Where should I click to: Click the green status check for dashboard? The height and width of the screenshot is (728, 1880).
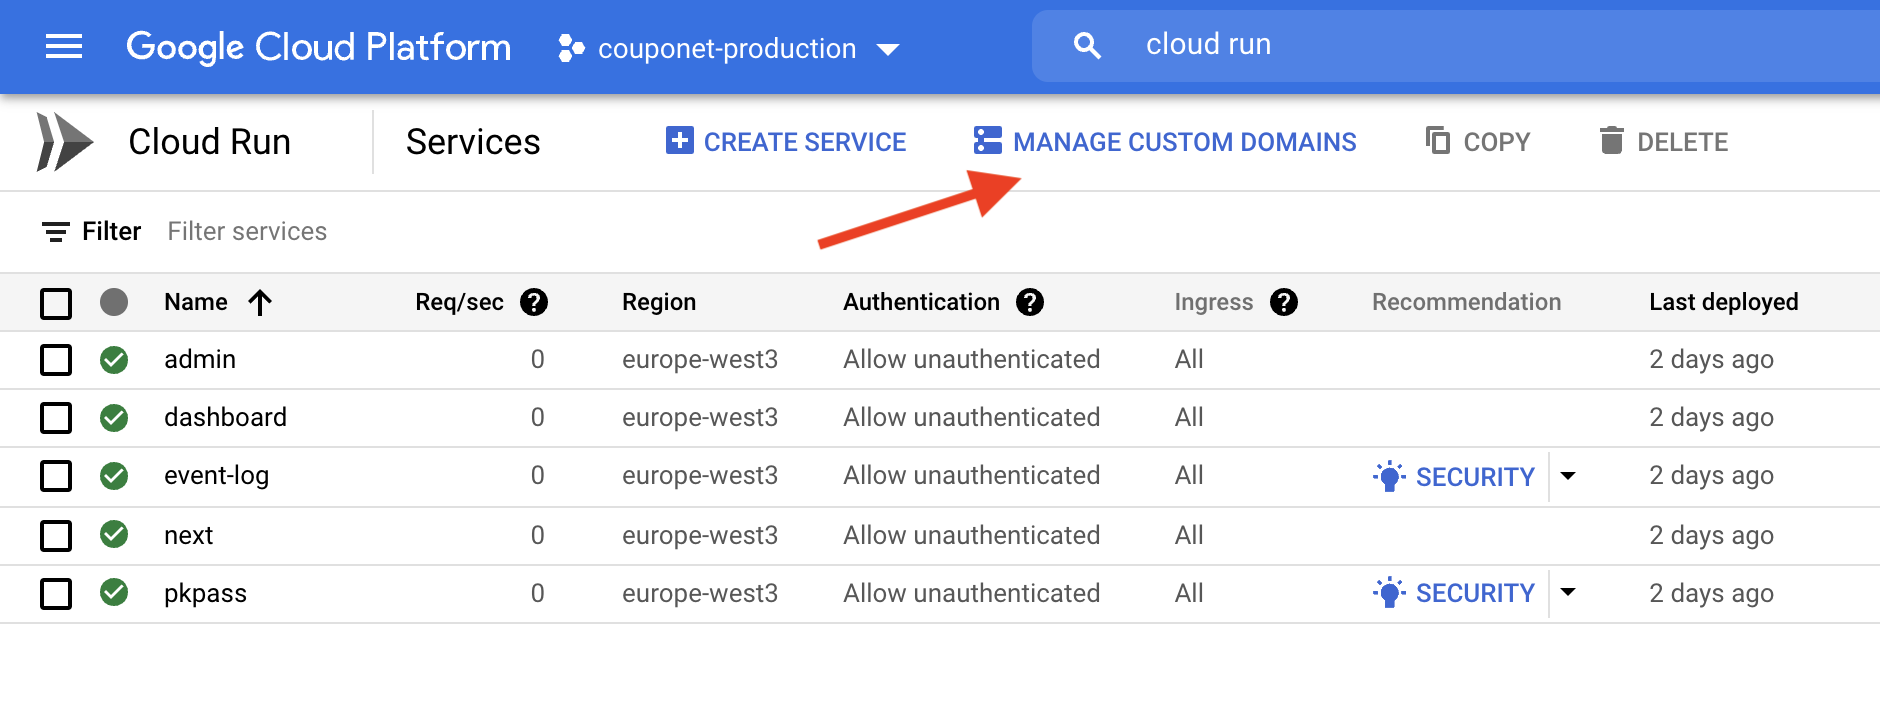tap(114, 418)
